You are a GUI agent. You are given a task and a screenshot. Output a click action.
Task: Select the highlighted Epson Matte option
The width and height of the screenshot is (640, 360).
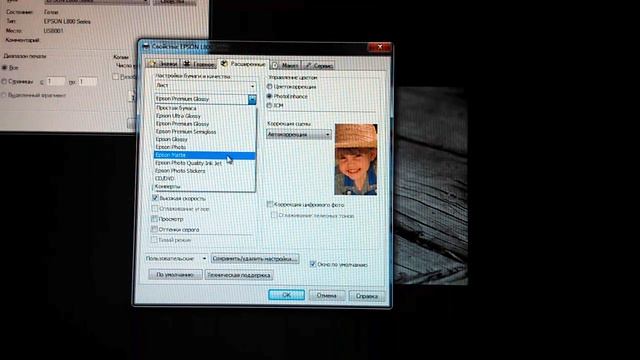click(x=204, y=155)
